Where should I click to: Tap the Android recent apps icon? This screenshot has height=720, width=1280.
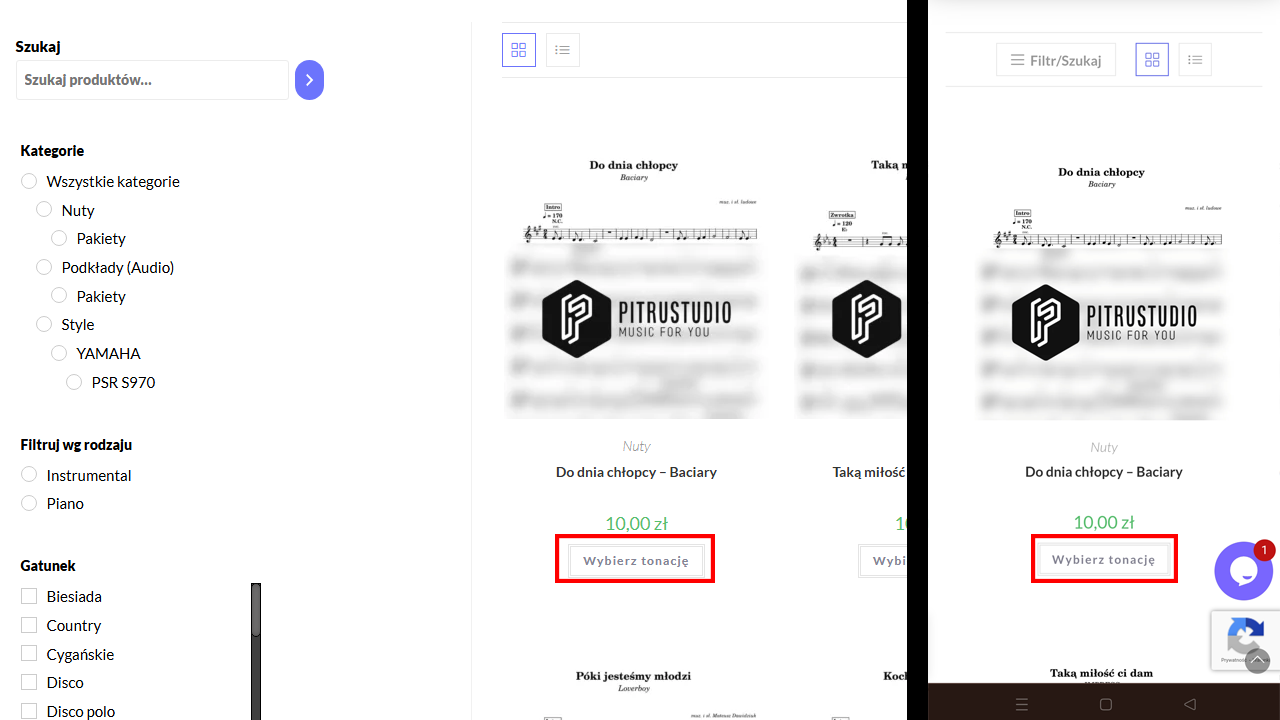point(1021,704)
